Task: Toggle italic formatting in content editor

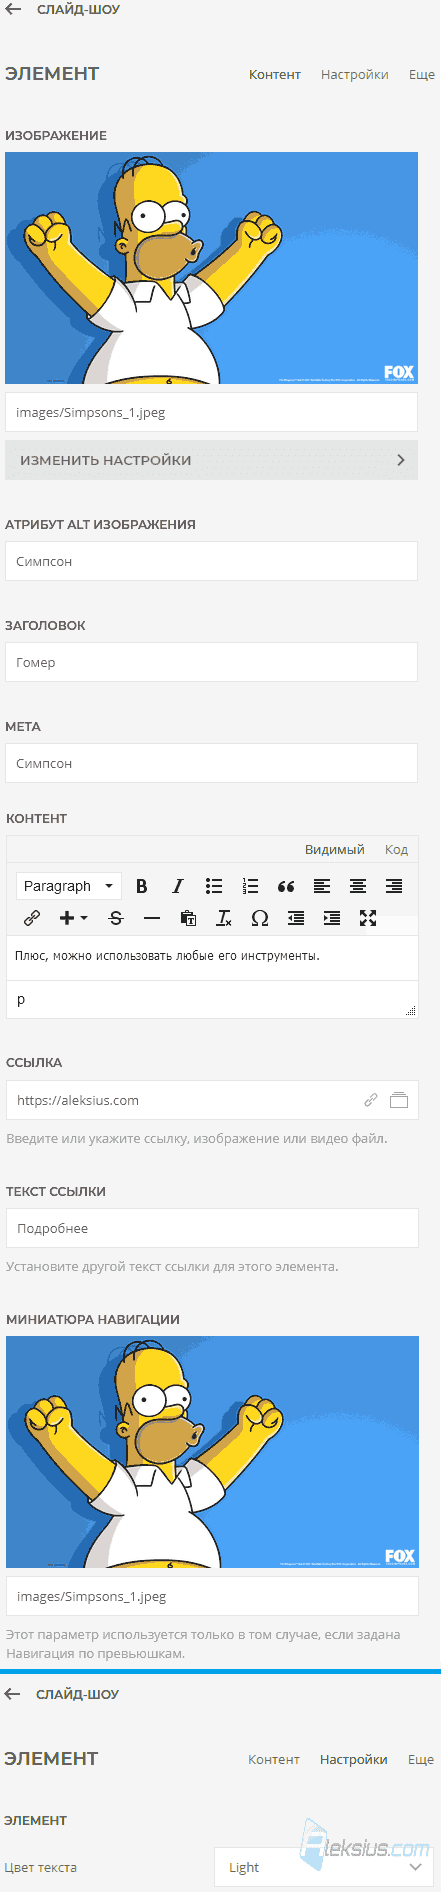Action: pos(178,886)
